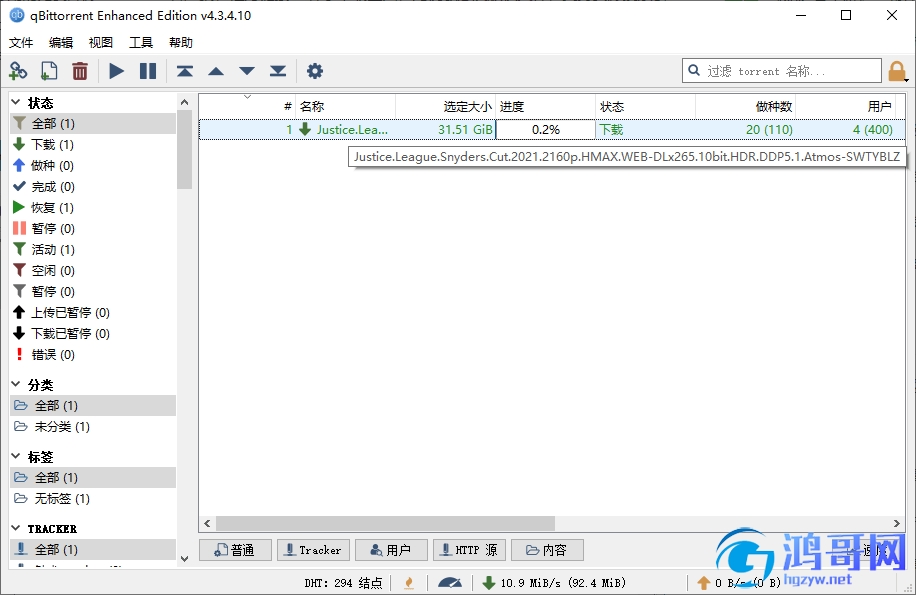The height and width of the screenshot is (595, 916).
Task: Click DHT: 294 结点 status text
Action: pyautogui.click(x=343, y=583)
